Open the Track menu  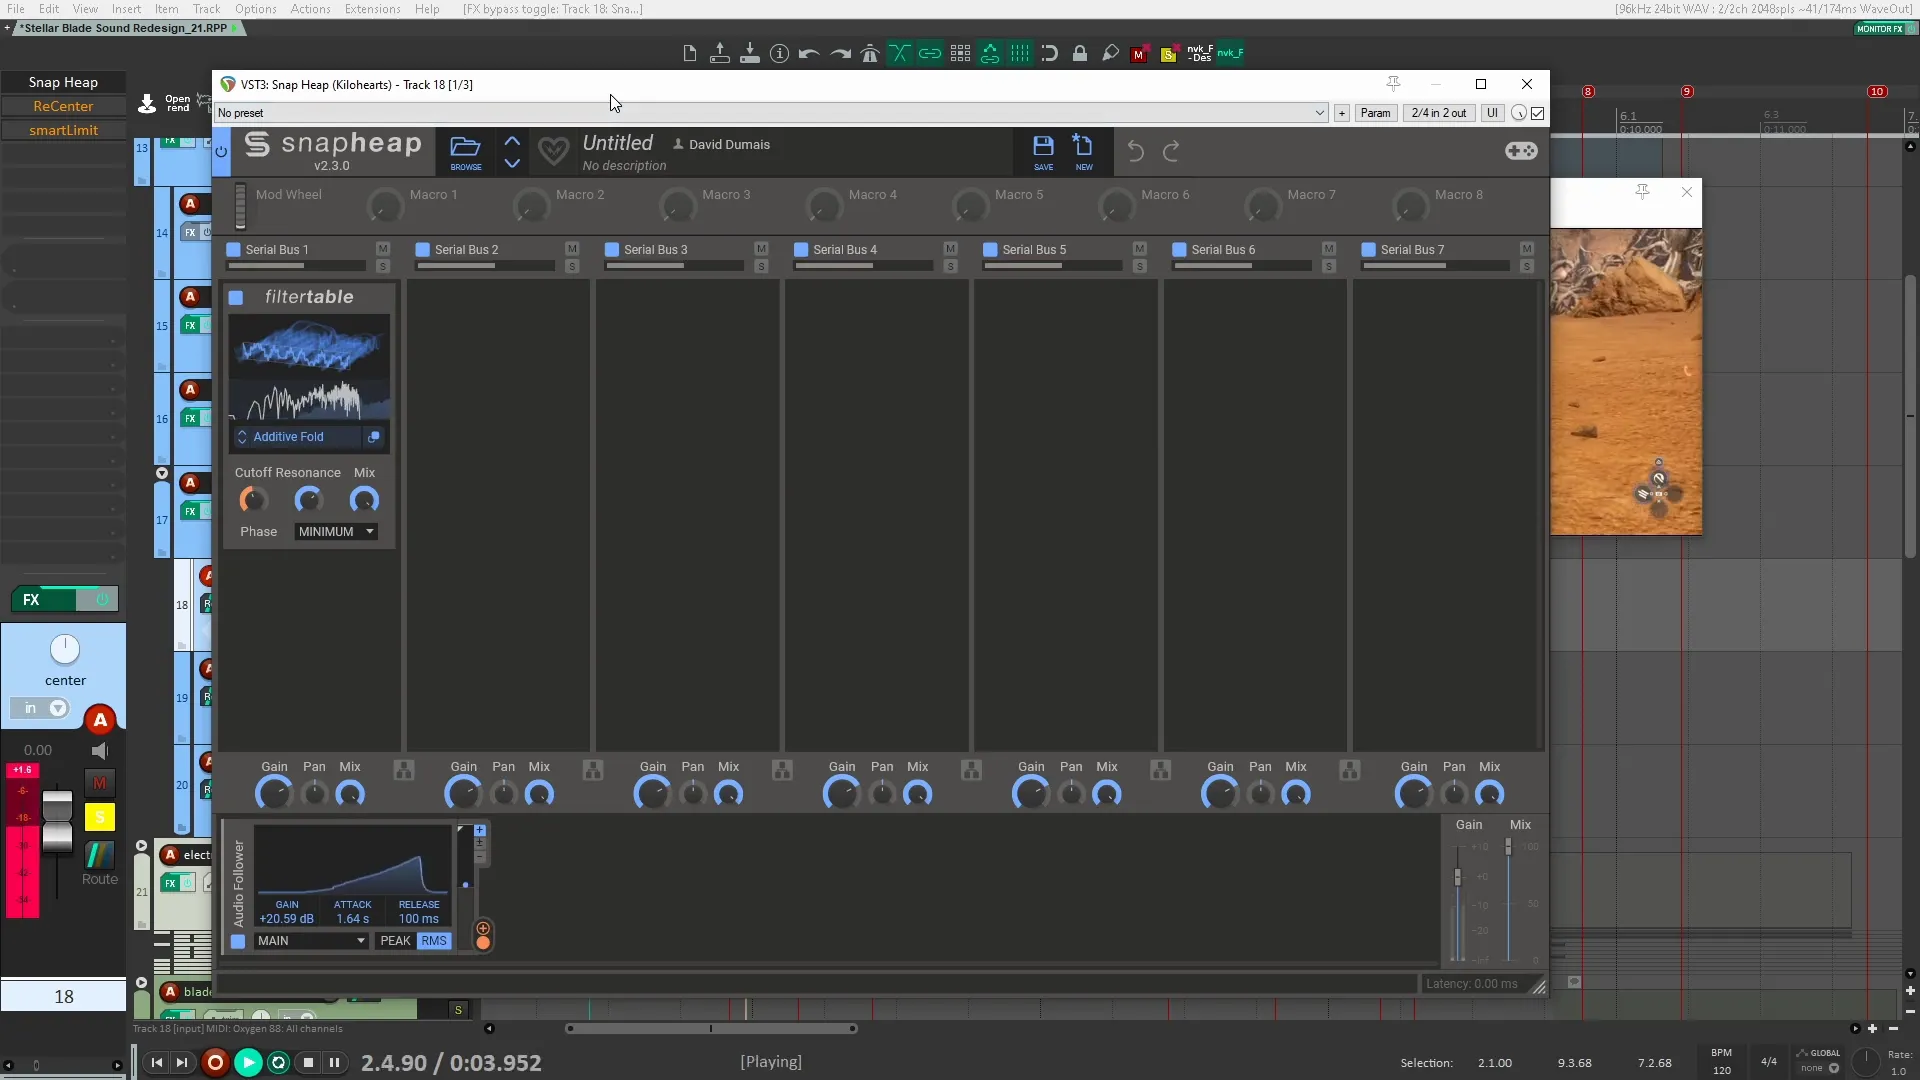click(x=206, y=9)
